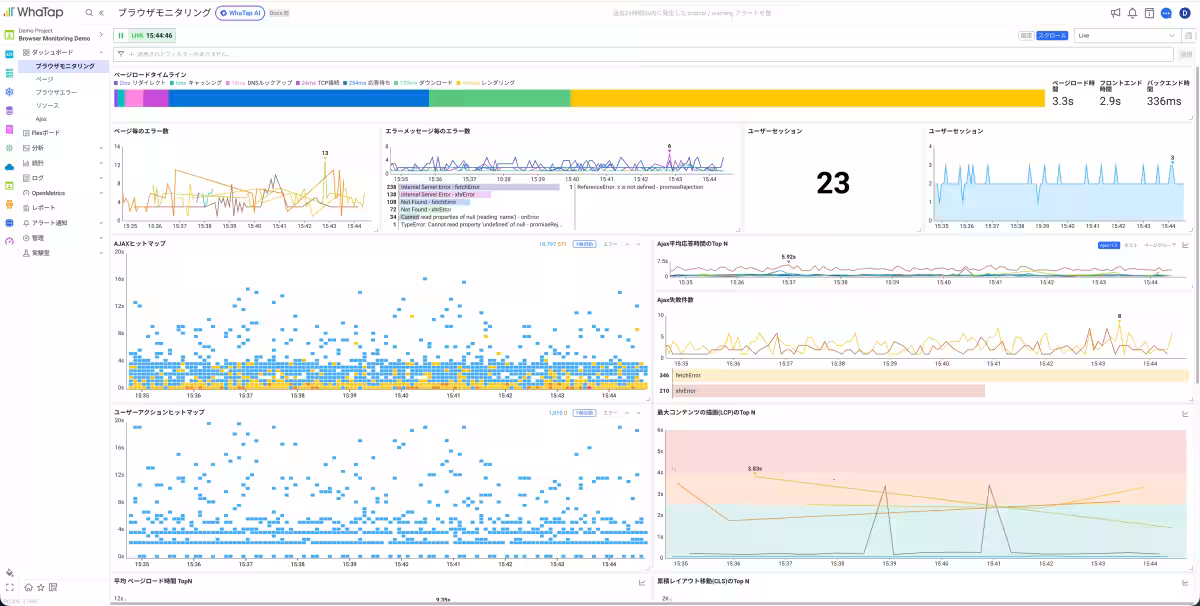The image size is (1200, 606).
Task: Open the WhaTap AI assistant
Action: pyautogui.click(x=239, y=13)
